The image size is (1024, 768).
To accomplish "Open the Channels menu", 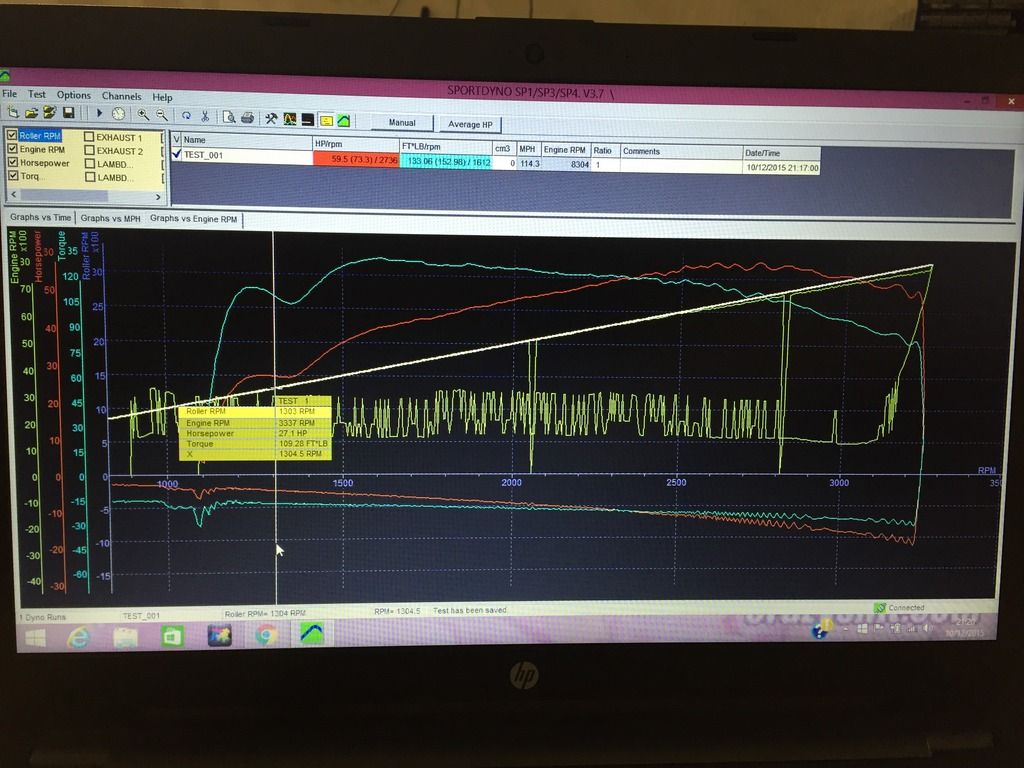I will (121, 96).
